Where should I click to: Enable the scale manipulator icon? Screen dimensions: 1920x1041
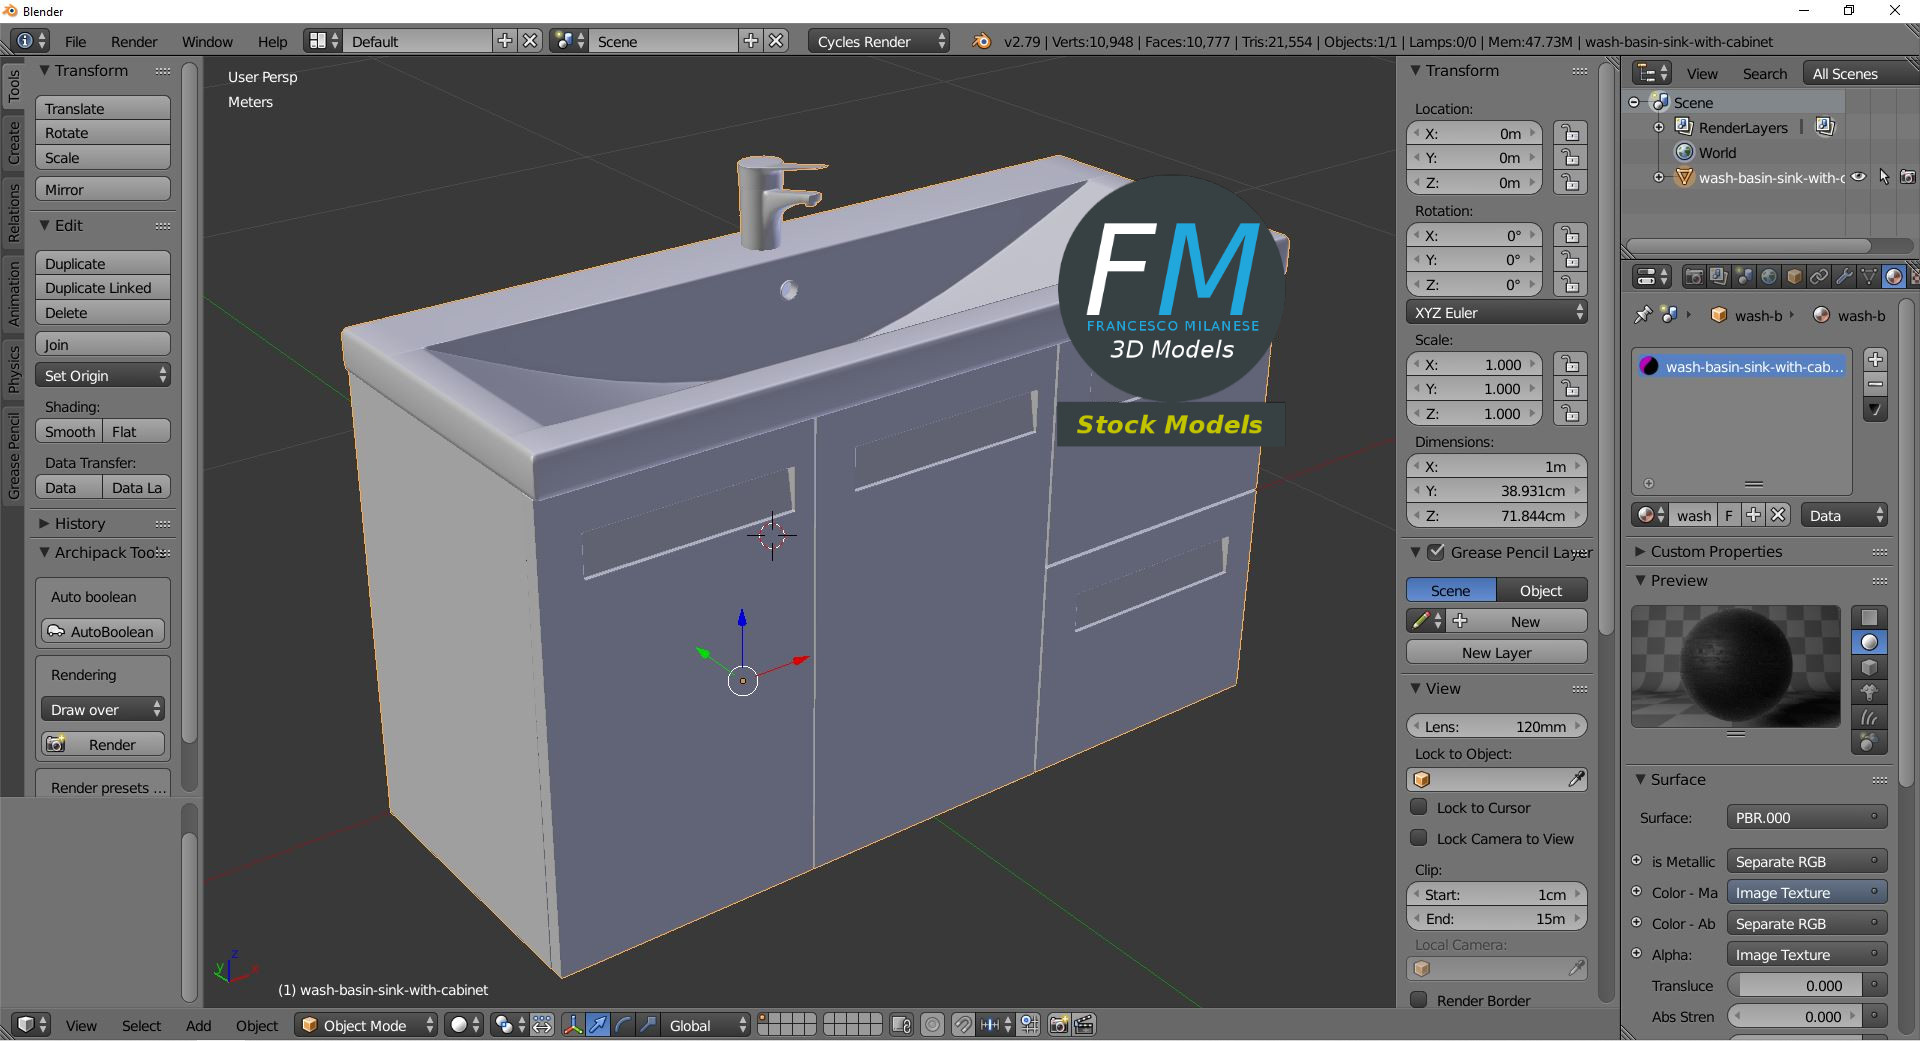coord(648,1025)
